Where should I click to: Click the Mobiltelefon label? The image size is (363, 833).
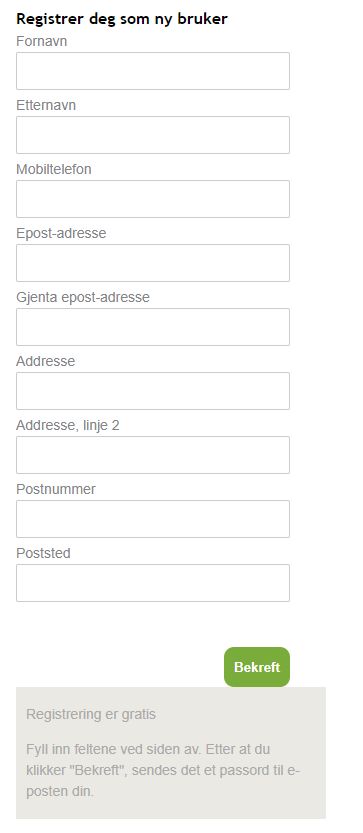tap(54, 169)
